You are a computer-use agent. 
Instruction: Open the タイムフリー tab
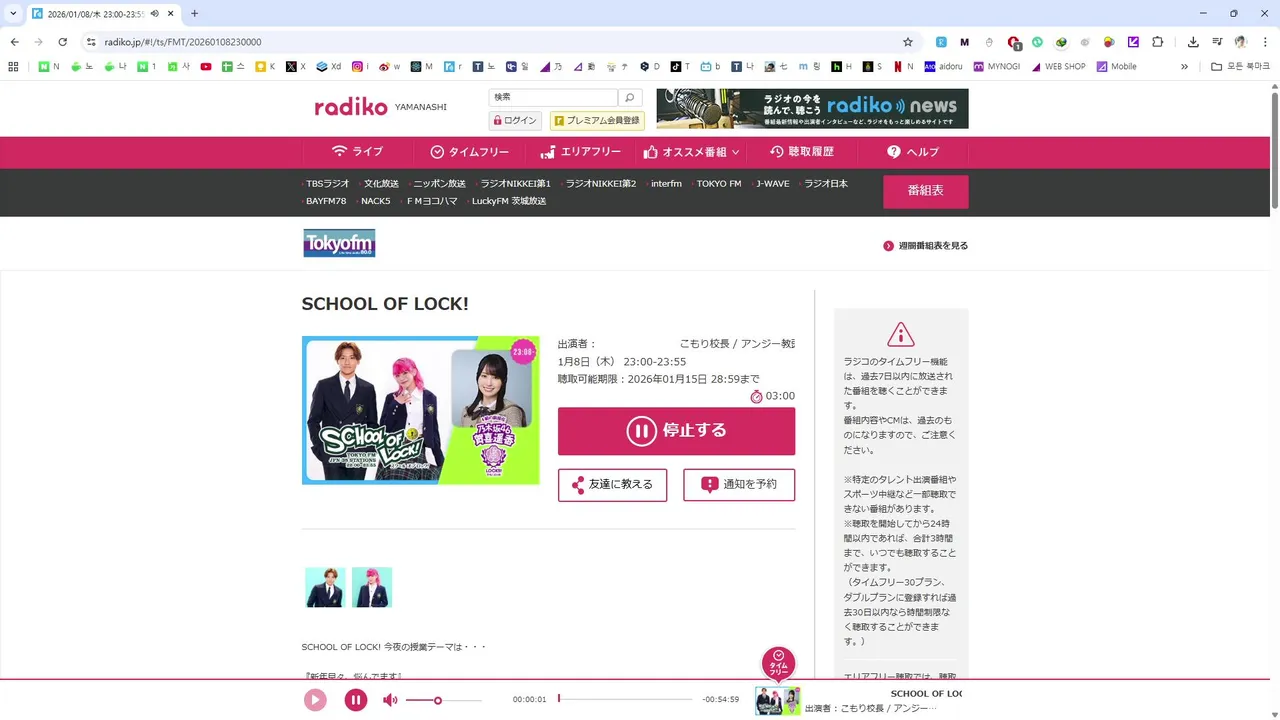[469, 152]
